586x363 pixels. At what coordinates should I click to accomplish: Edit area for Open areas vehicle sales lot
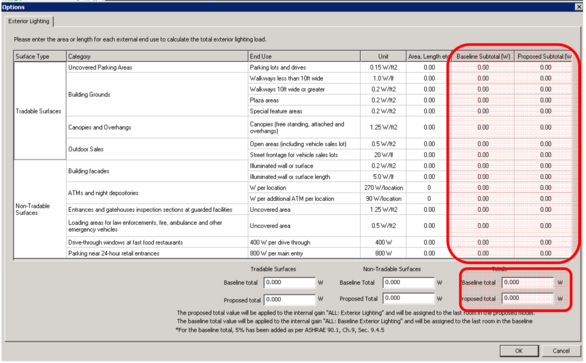pos(429,144)
